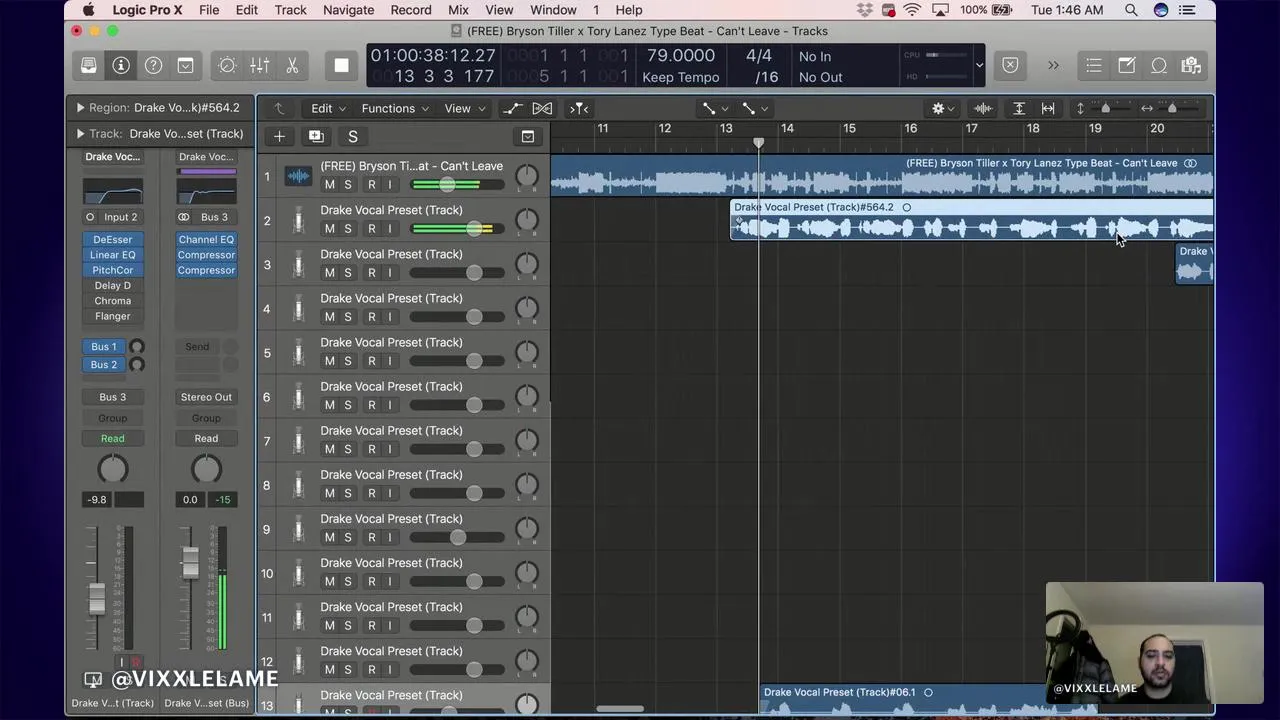Screen dimensions: 1280x720
Task: Open the Window menu
Action: coord(553,10)
